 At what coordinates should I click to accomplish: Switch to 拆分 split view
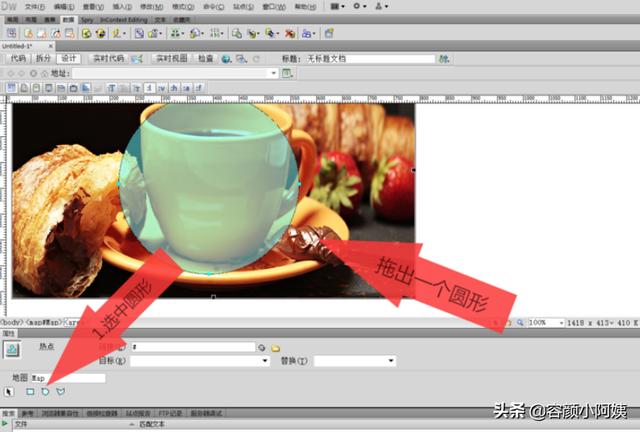click(43, 58)
